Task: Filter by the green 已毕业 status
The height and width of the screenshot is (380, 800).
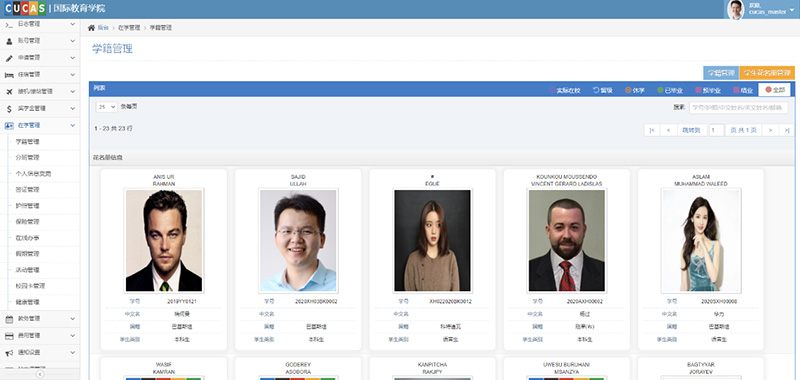Action: tap(670, 90)
